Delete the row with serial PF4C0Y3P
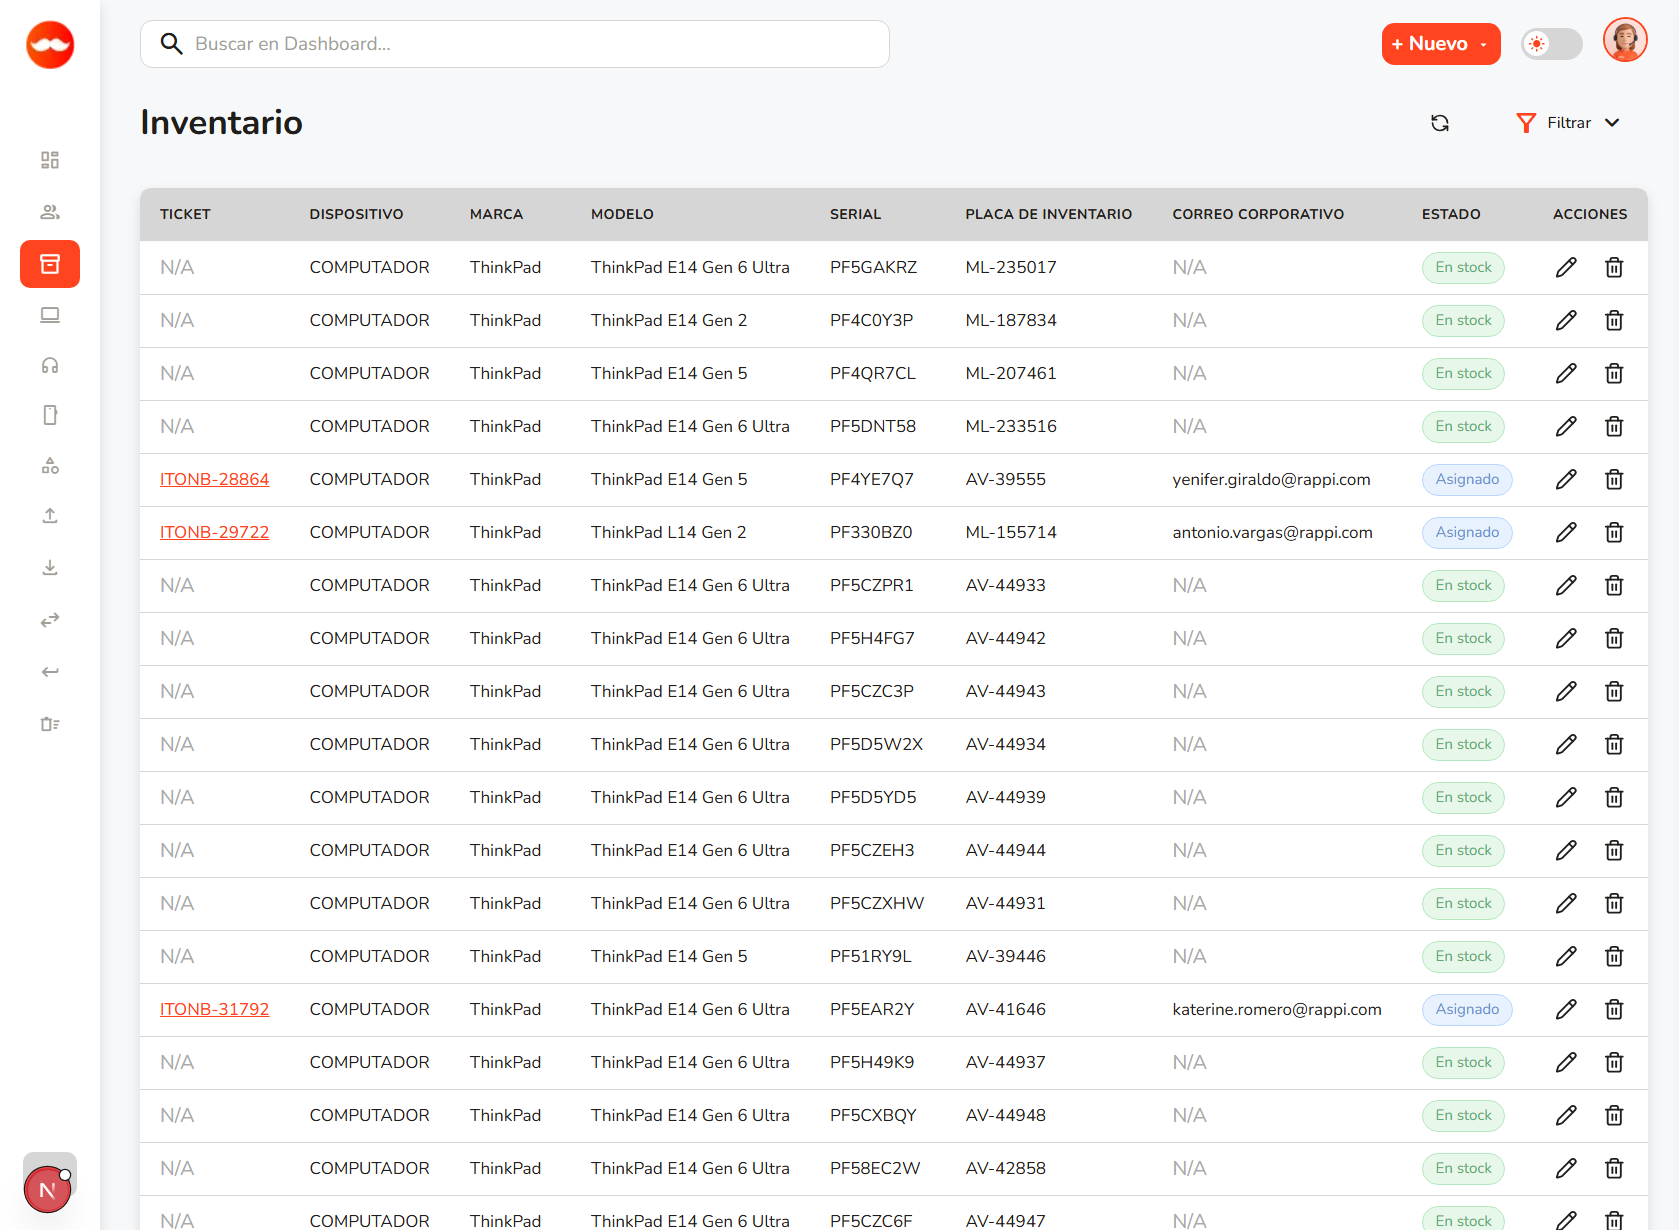The width and height of the screenshot is (1679, 1230). point(1614,320)
